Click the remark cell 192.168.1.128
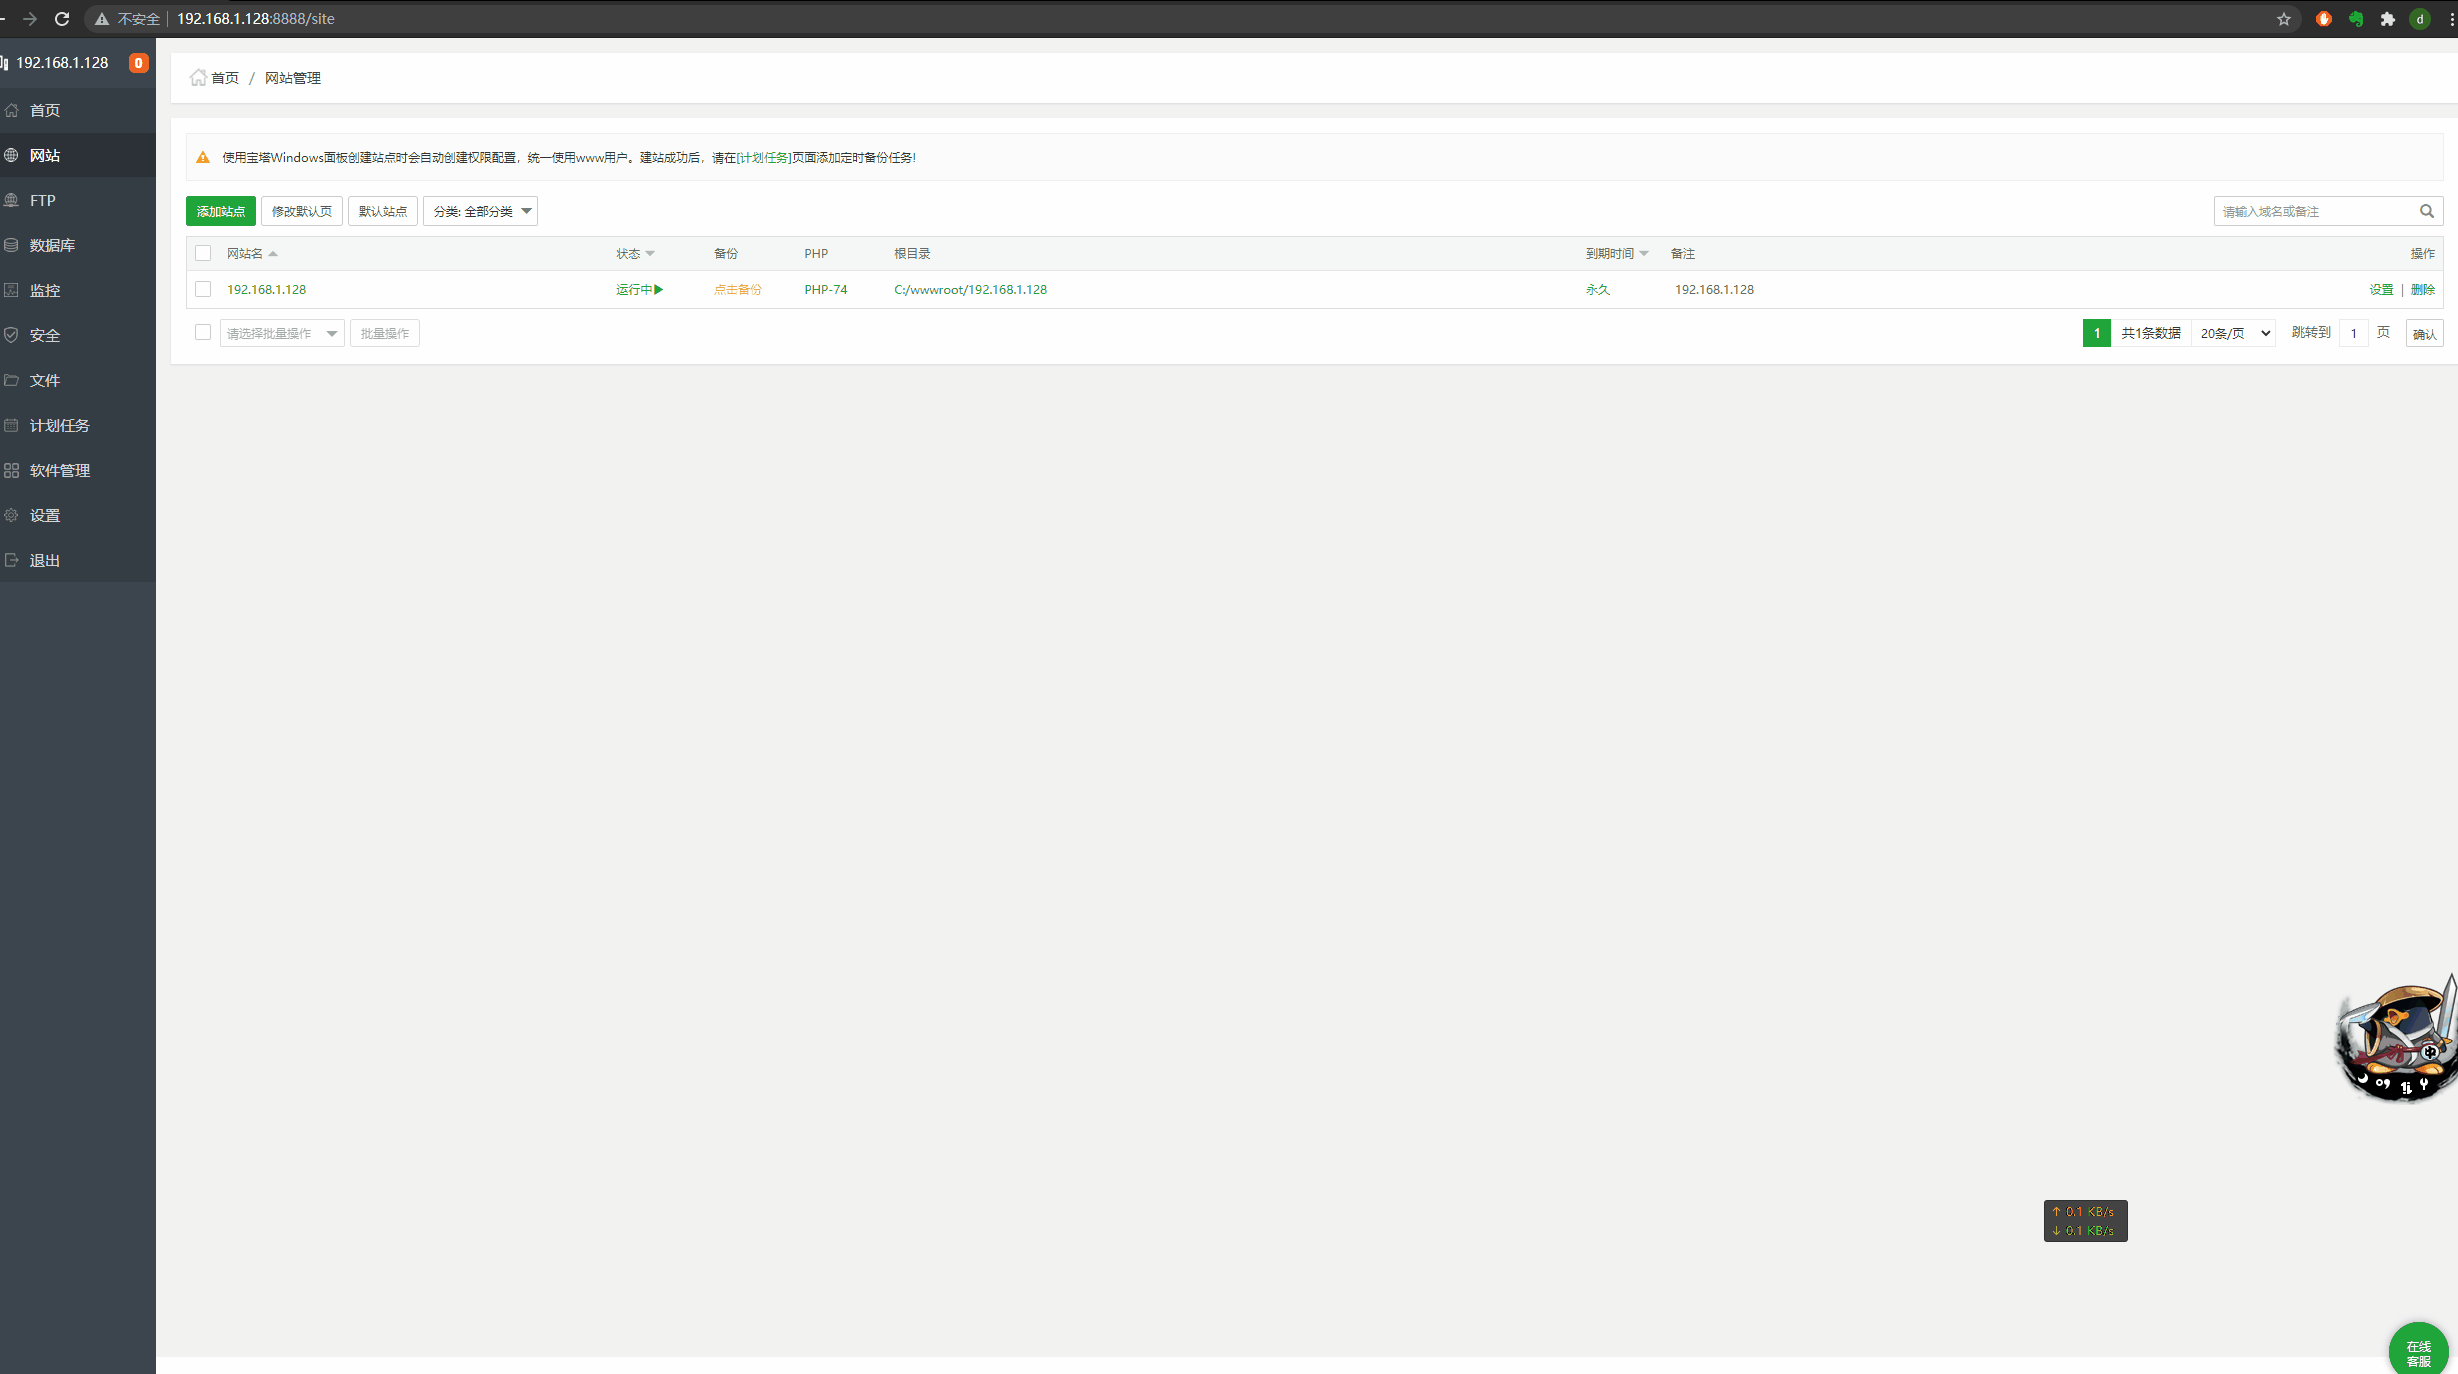 [x=1714, y=290]
